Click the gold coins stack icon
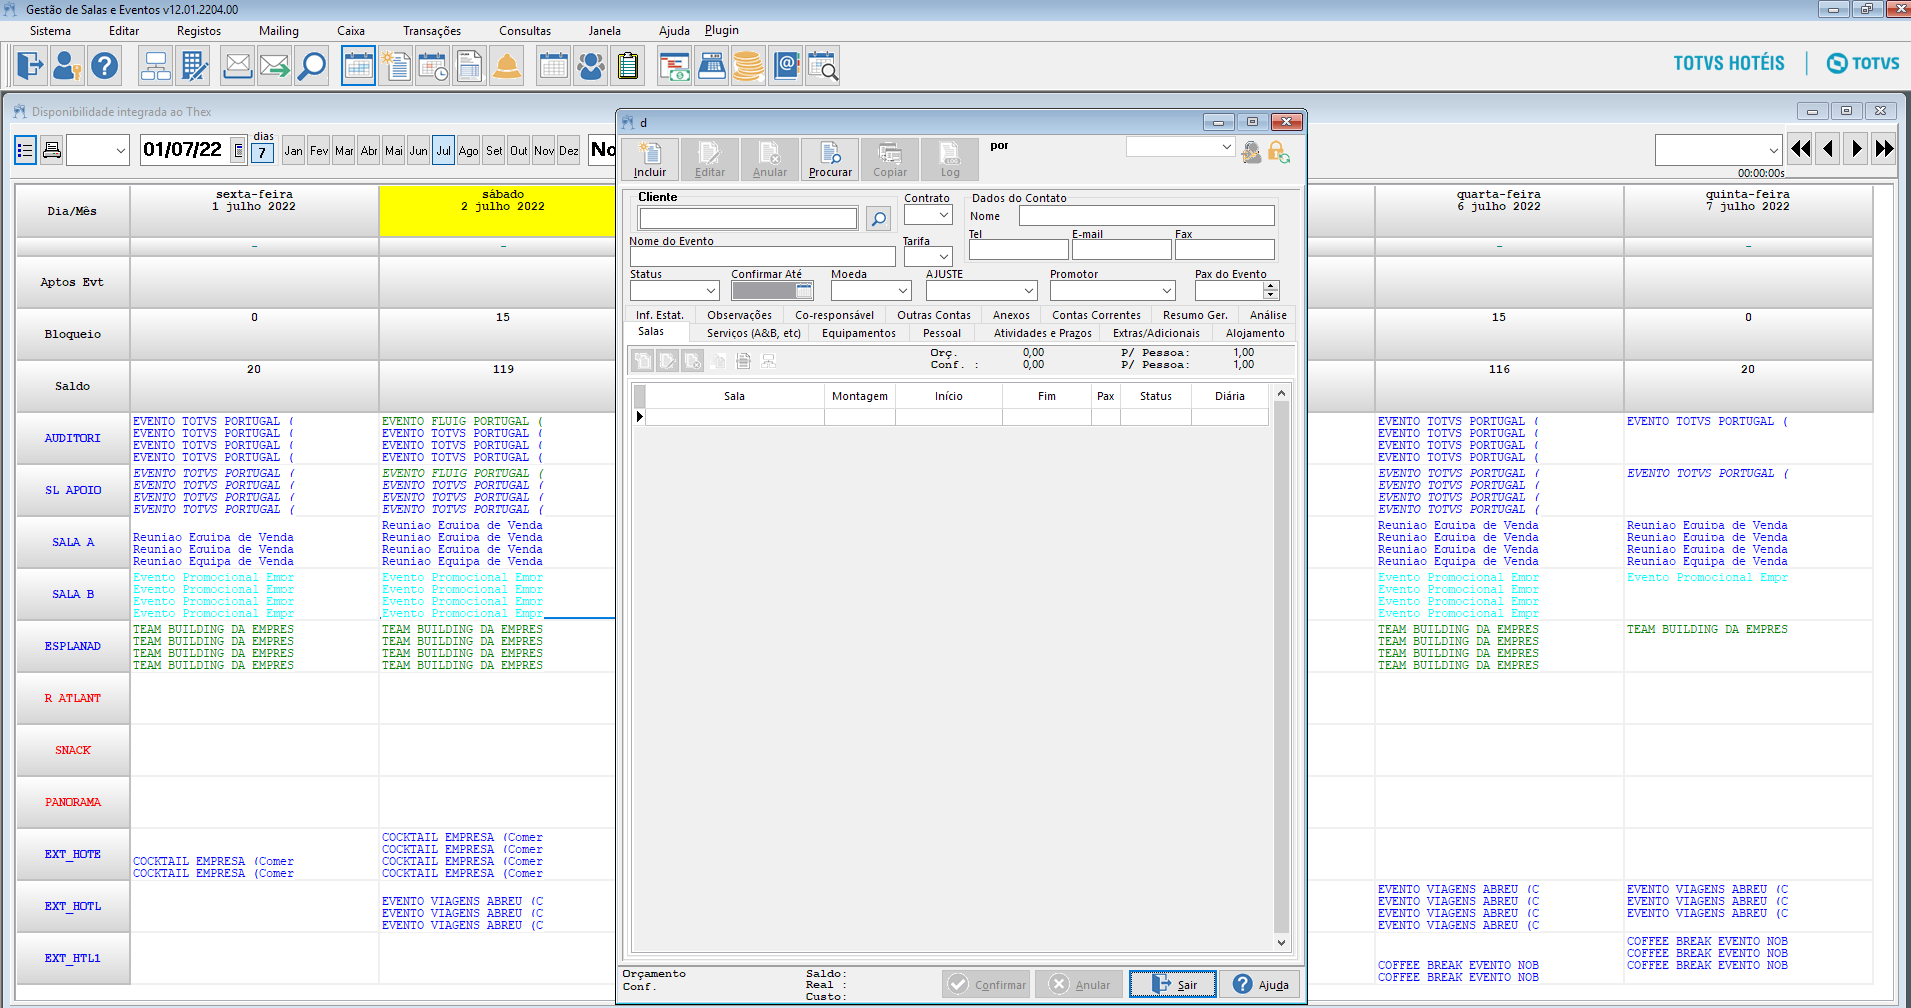This screenshot has height=1008, width=1911. 748,66
